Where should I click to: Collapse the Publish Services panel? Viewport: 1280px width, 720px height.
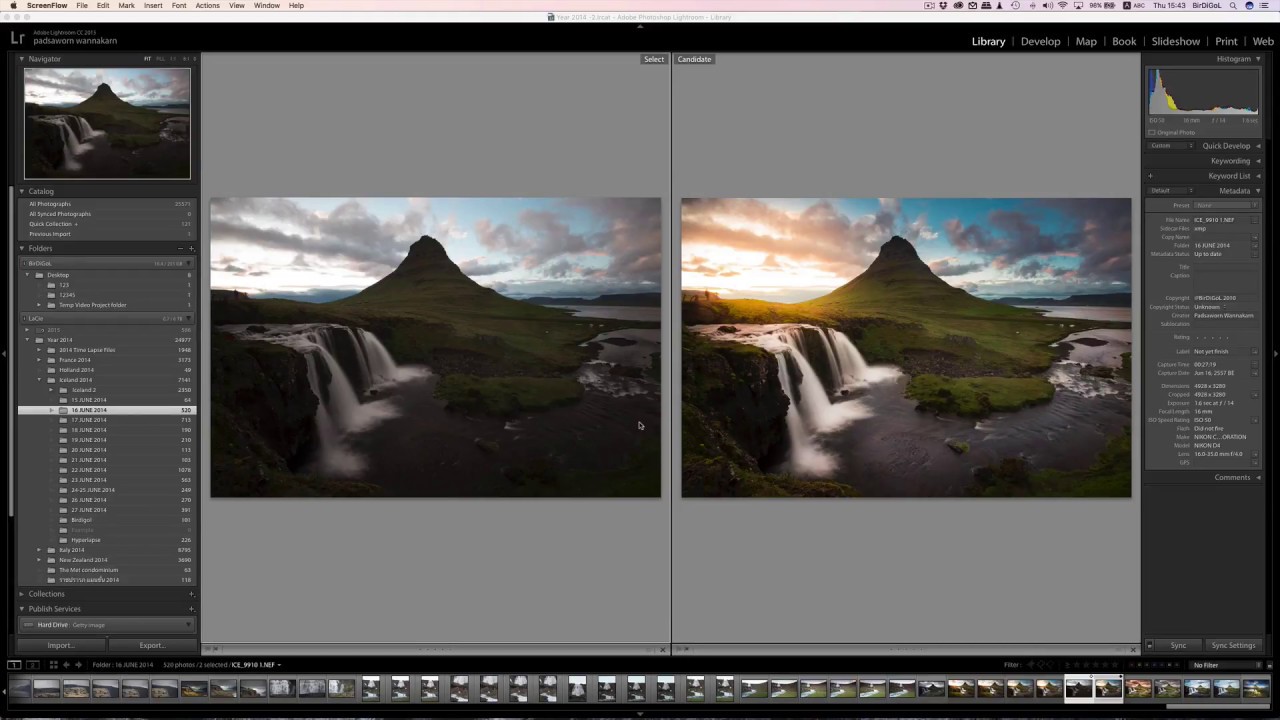pyautogui.click(x=22, y=609)
